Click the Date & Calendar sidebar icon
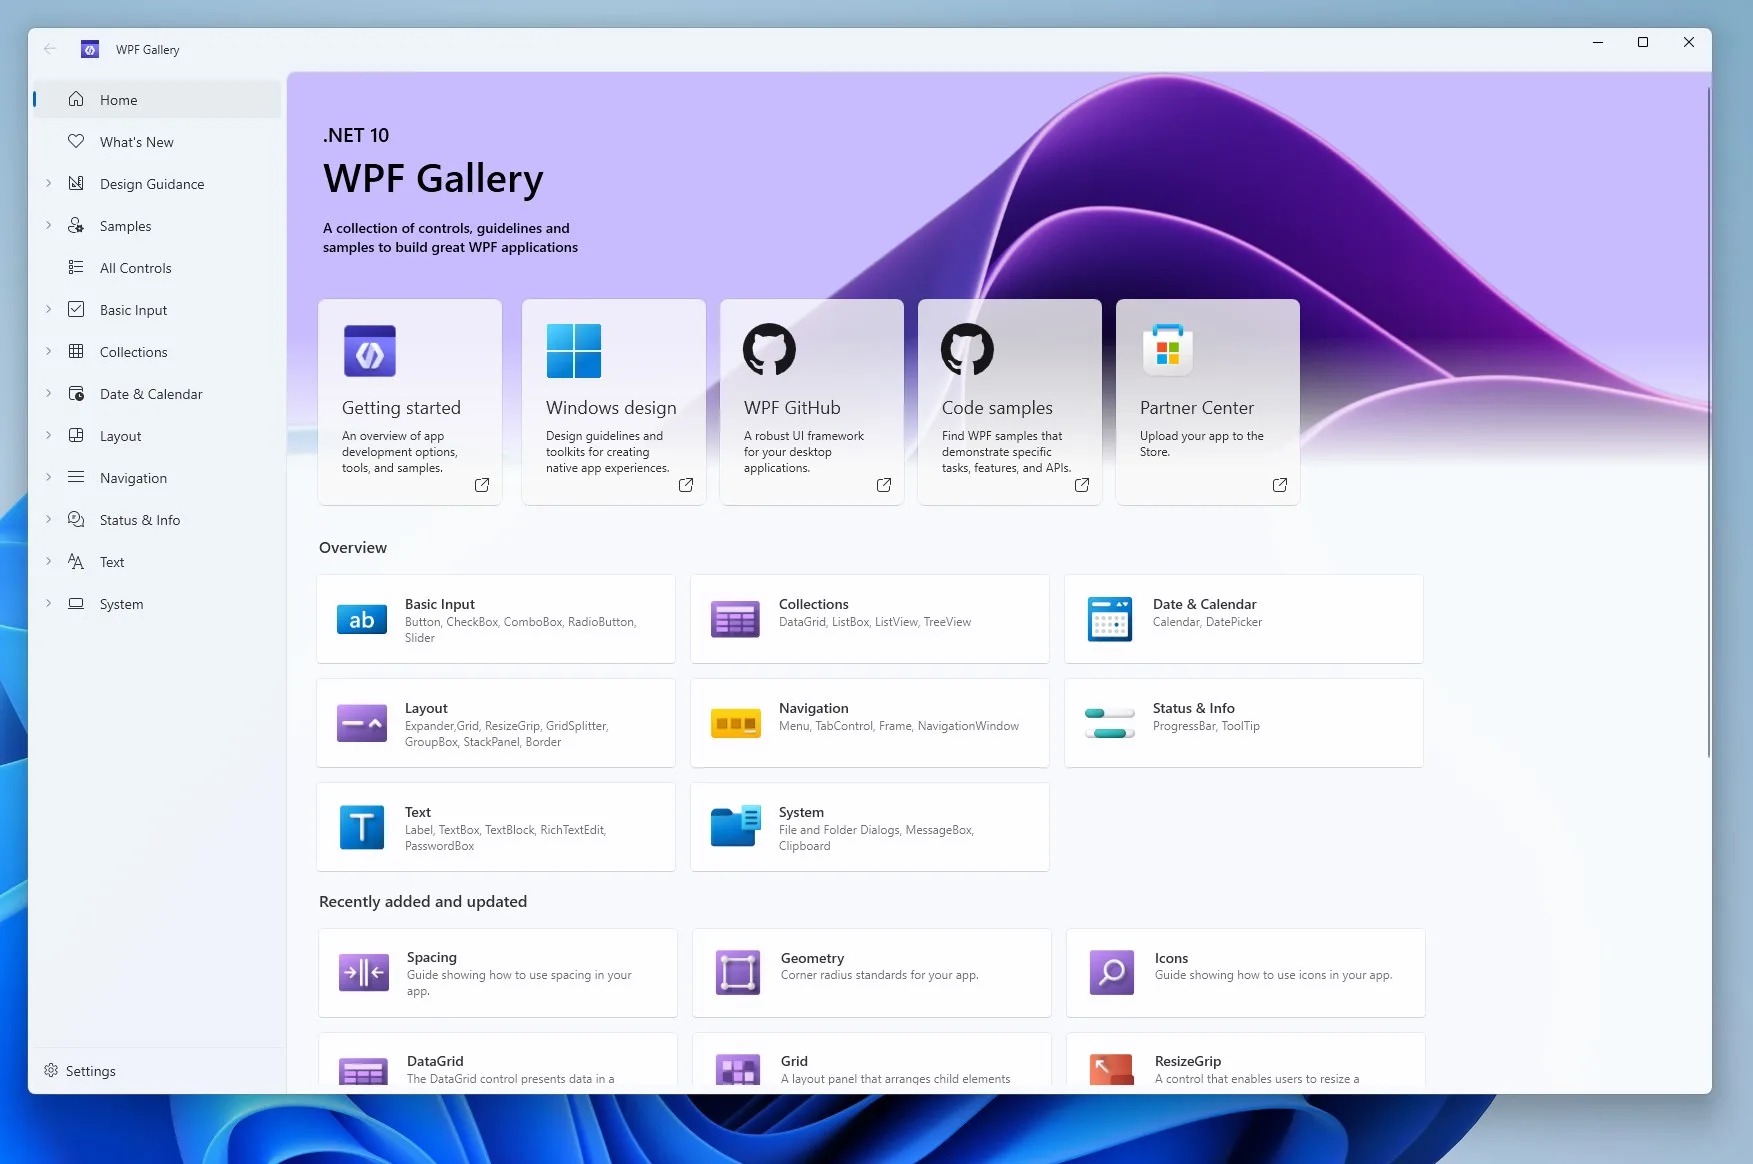This screenshot has width=1753, height=1164. 76,393
